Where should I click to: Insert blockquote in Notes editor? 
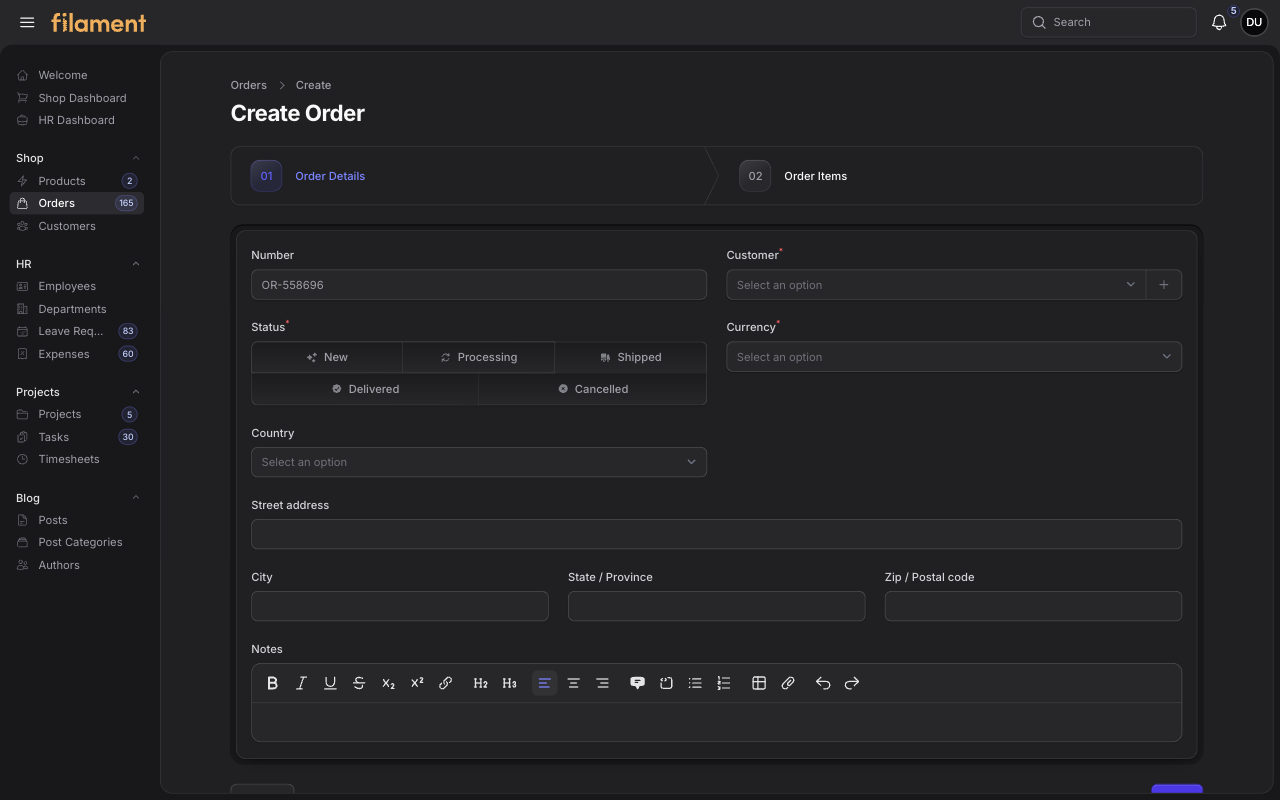[x=637, y=683]
